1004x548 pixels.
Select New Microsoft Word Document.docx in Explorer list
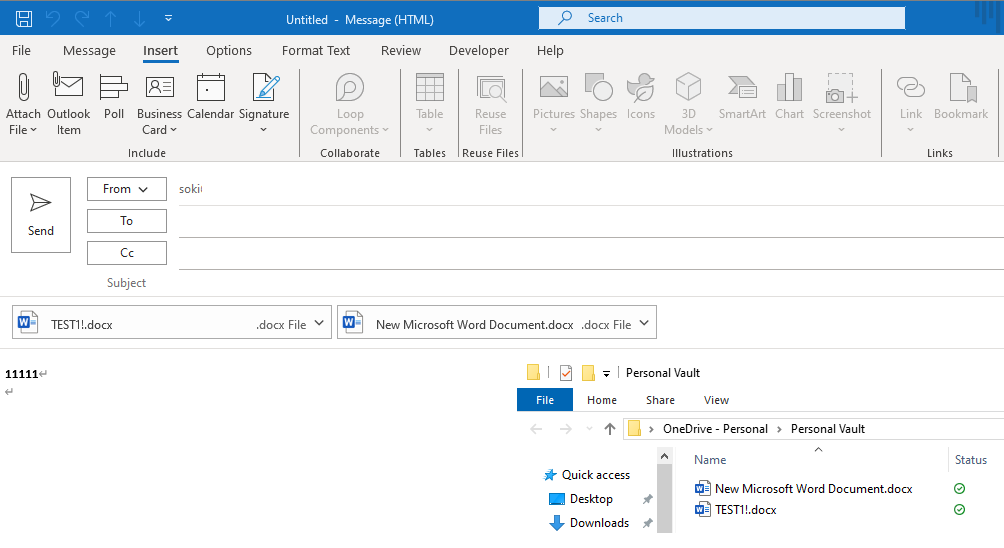coord(804,488)
